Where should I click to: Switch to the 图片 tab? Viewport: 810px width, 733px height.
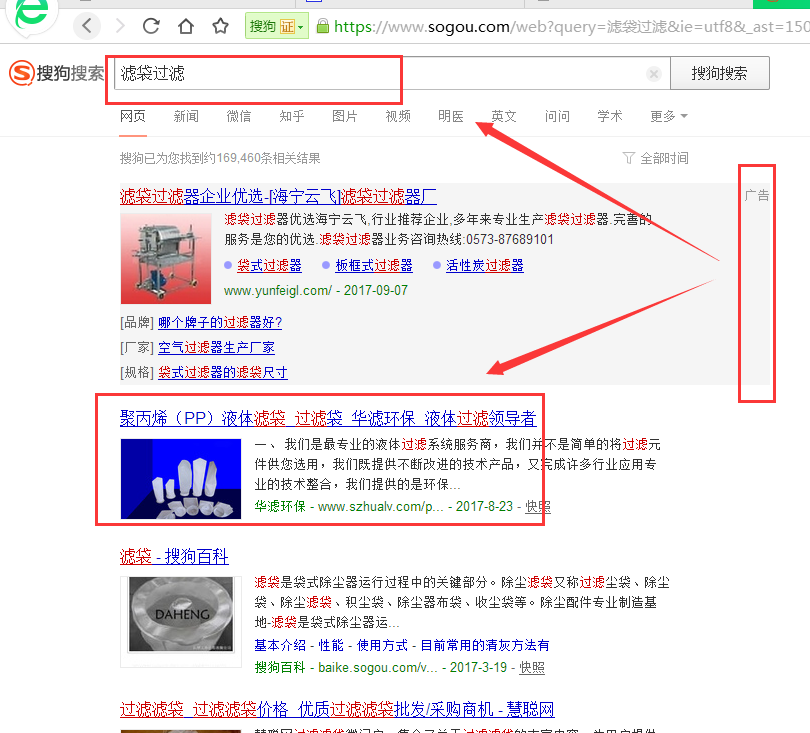[345, 116]
